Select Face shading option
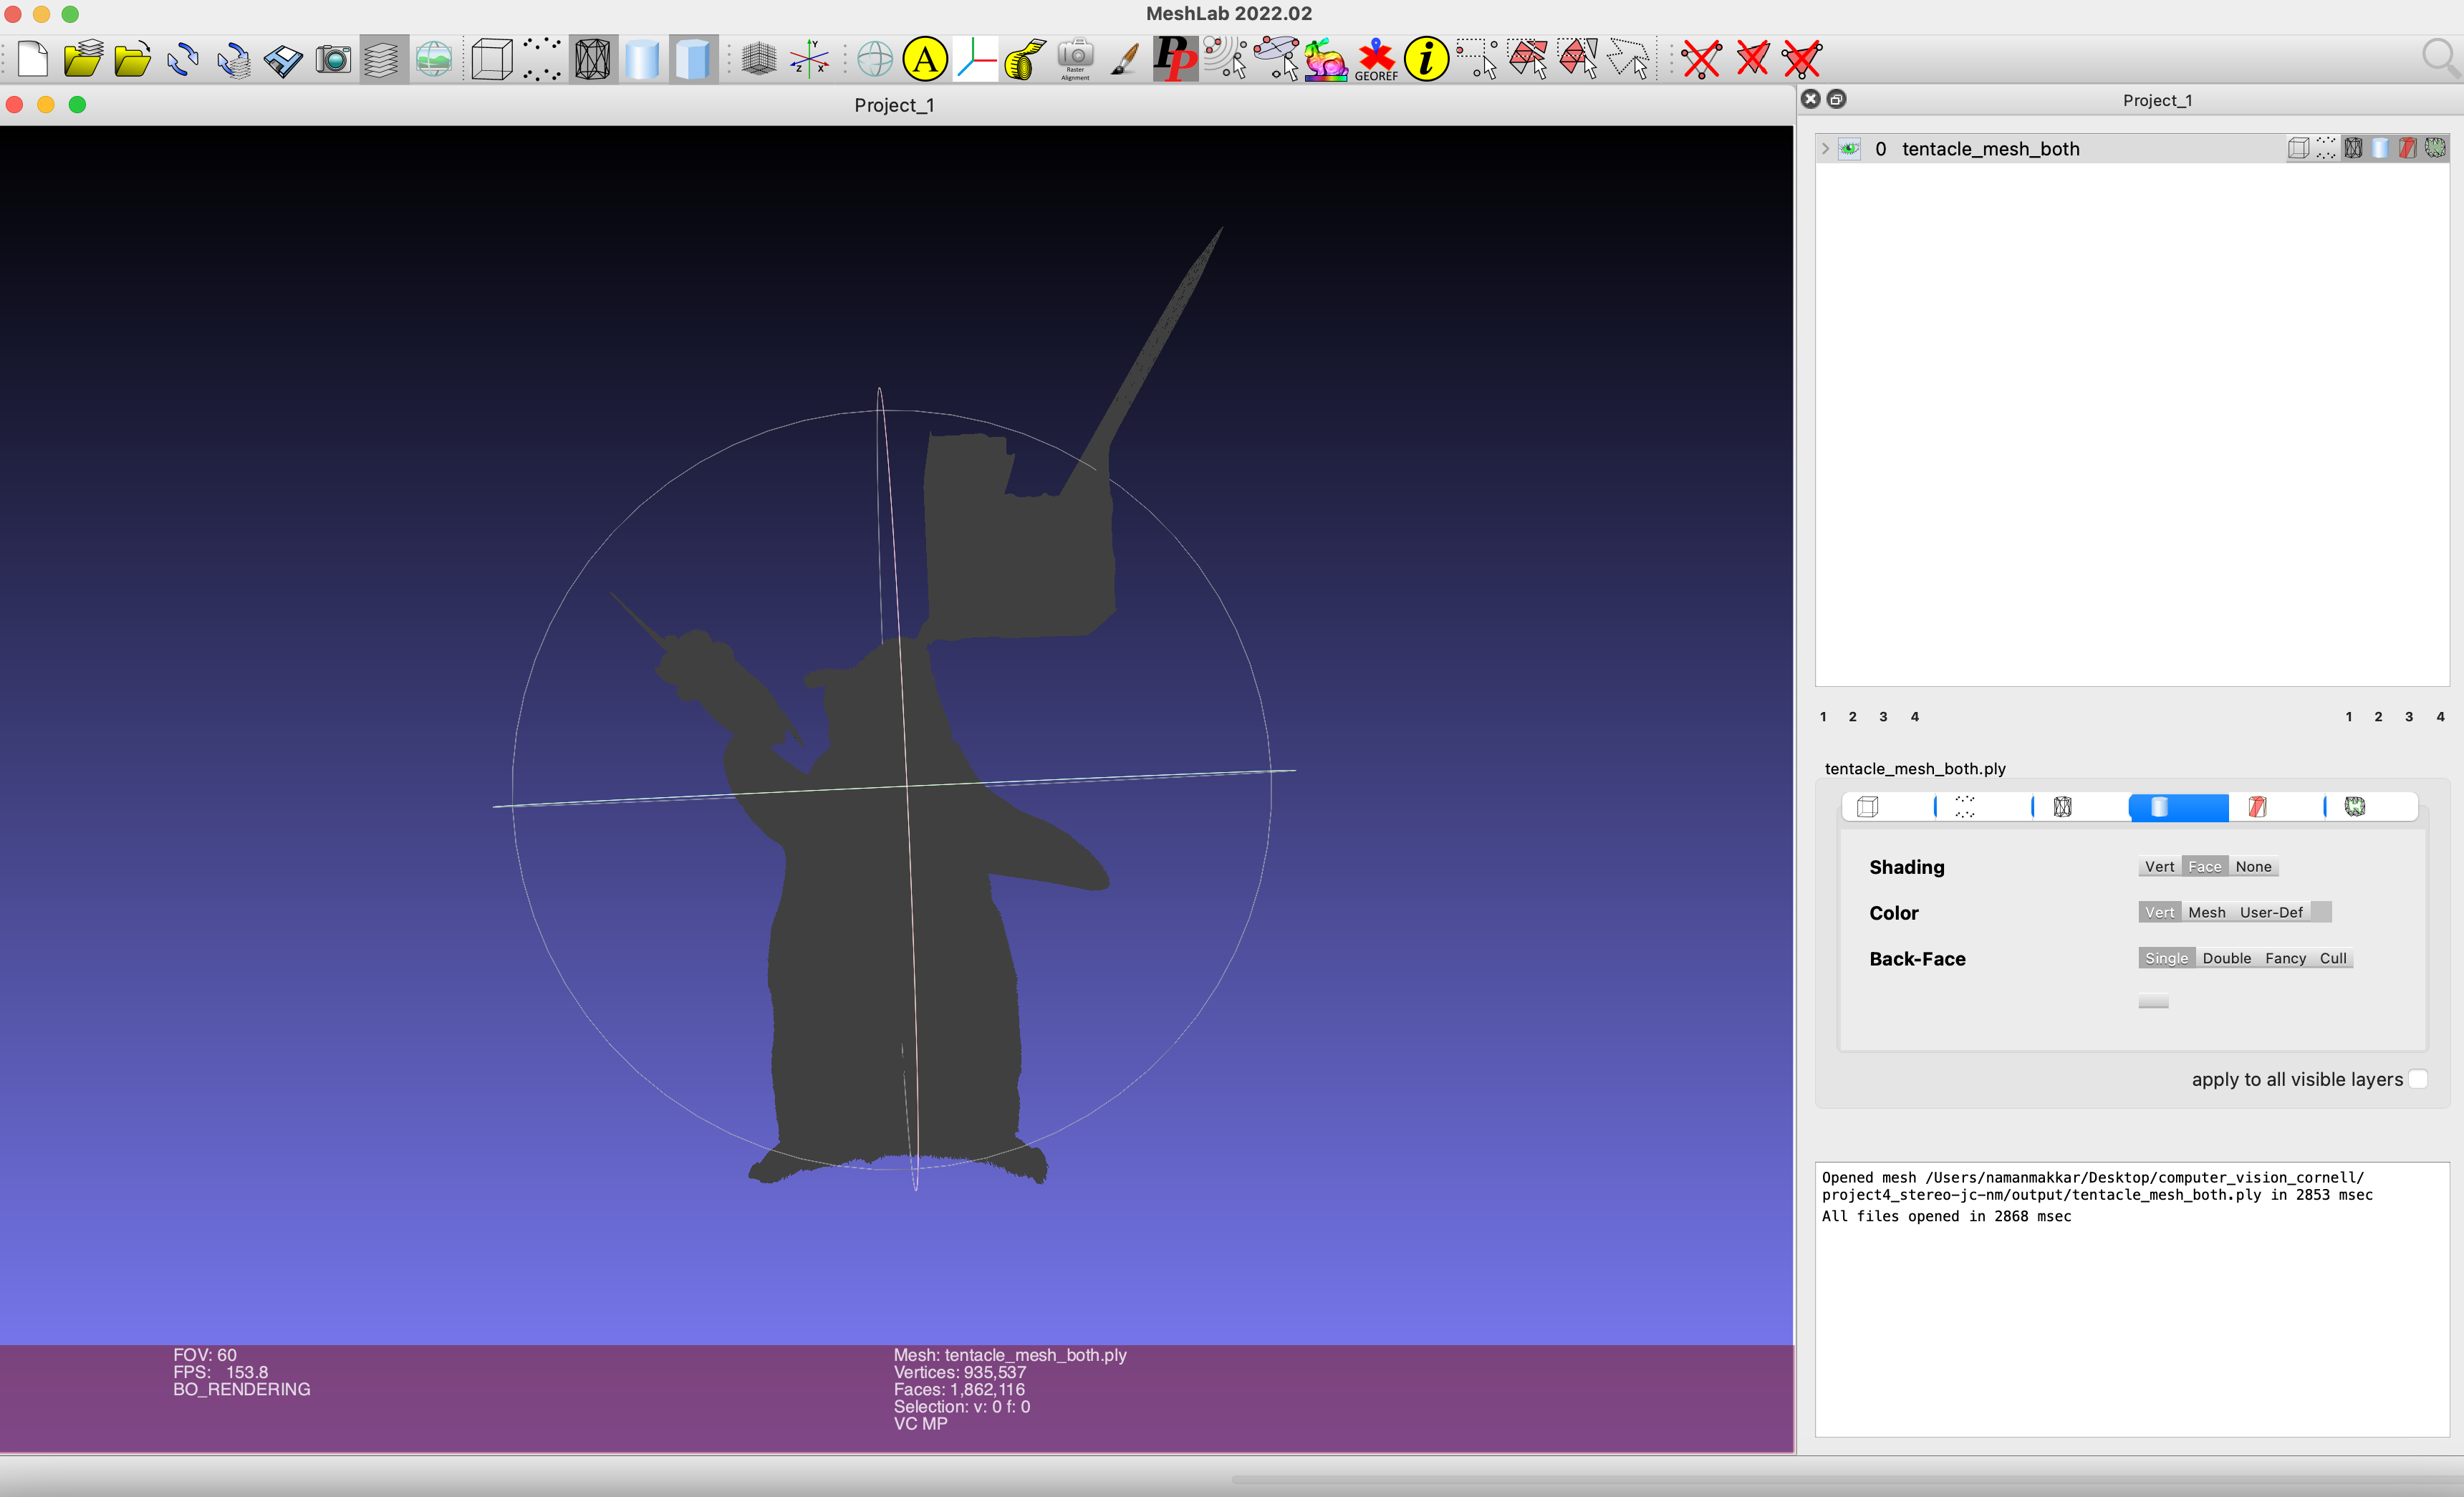The image size is (2464, 1497). click(x=2203, y=864)
